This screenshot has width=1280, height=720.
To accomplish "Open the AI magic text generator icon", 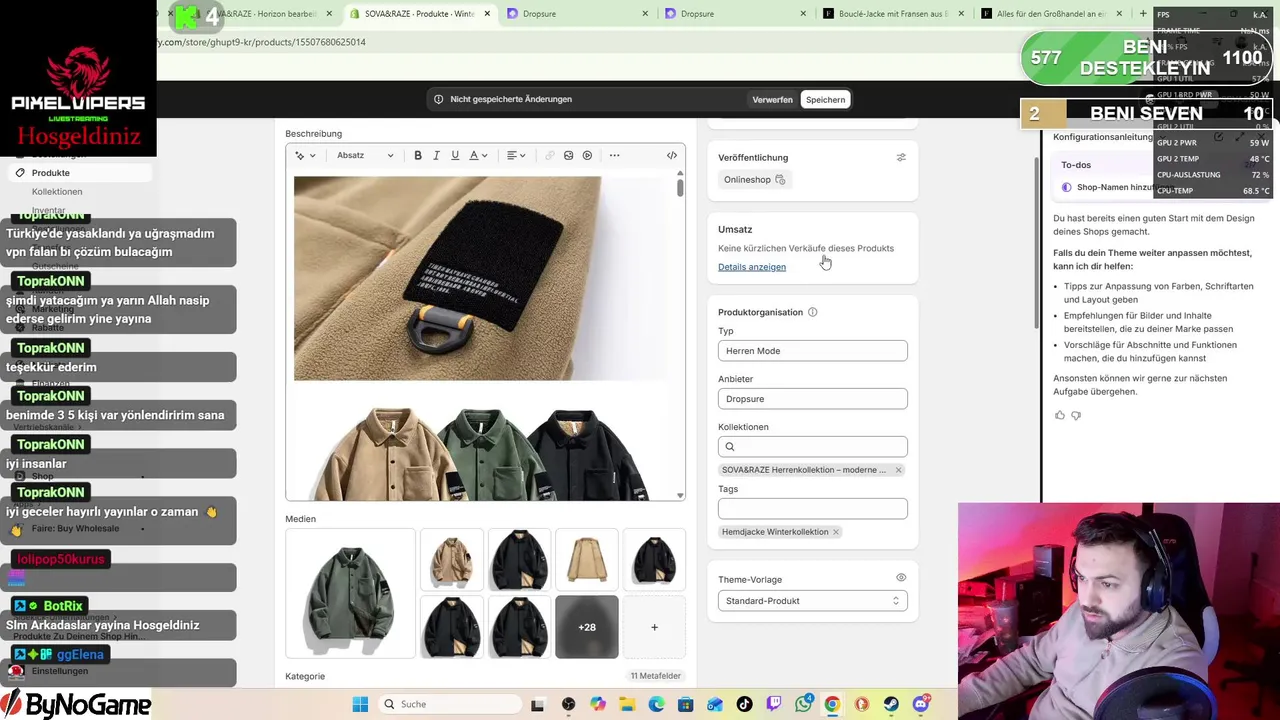I will point(305,155).
